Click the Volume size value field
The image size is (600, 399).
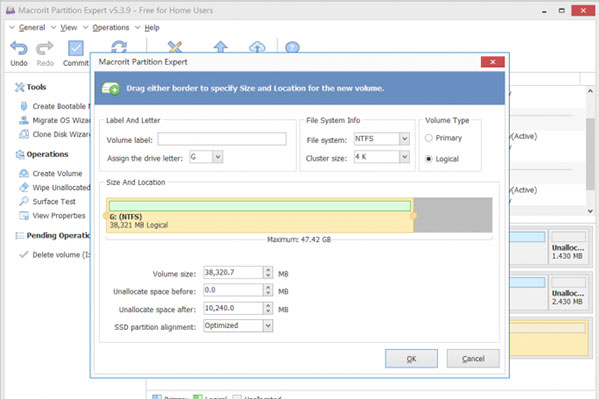[233, 272]
